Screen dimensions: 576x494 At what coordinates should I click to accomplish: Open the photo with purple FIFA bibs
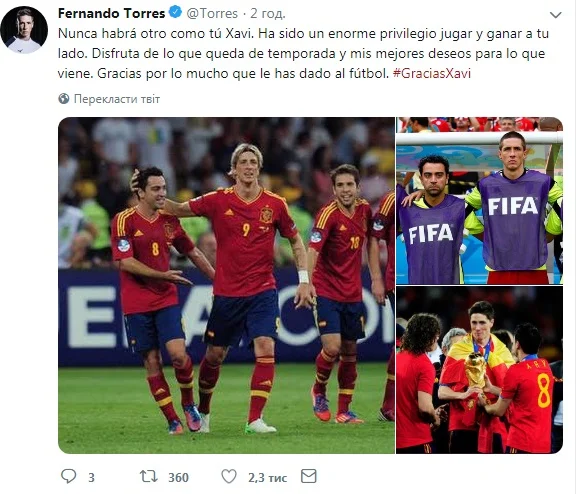[479, 201]
